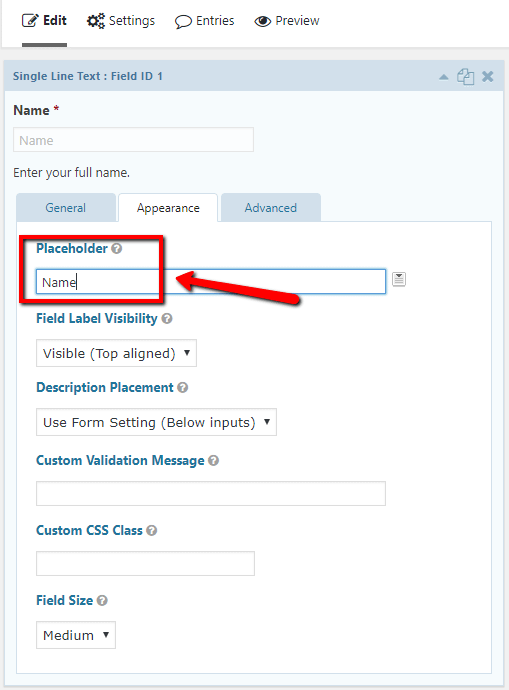Image resolution: width=509 pixels, height=690 pixels.
Task: Open the Field Label Visibility dropdown
Action: point(116,353)
